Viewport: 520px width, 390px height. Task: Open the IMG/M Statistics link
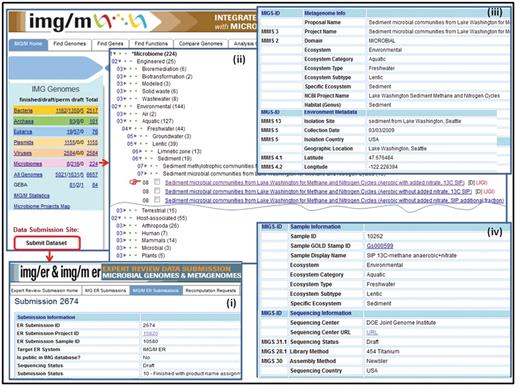pyautogui.click(x=31, y=196)
